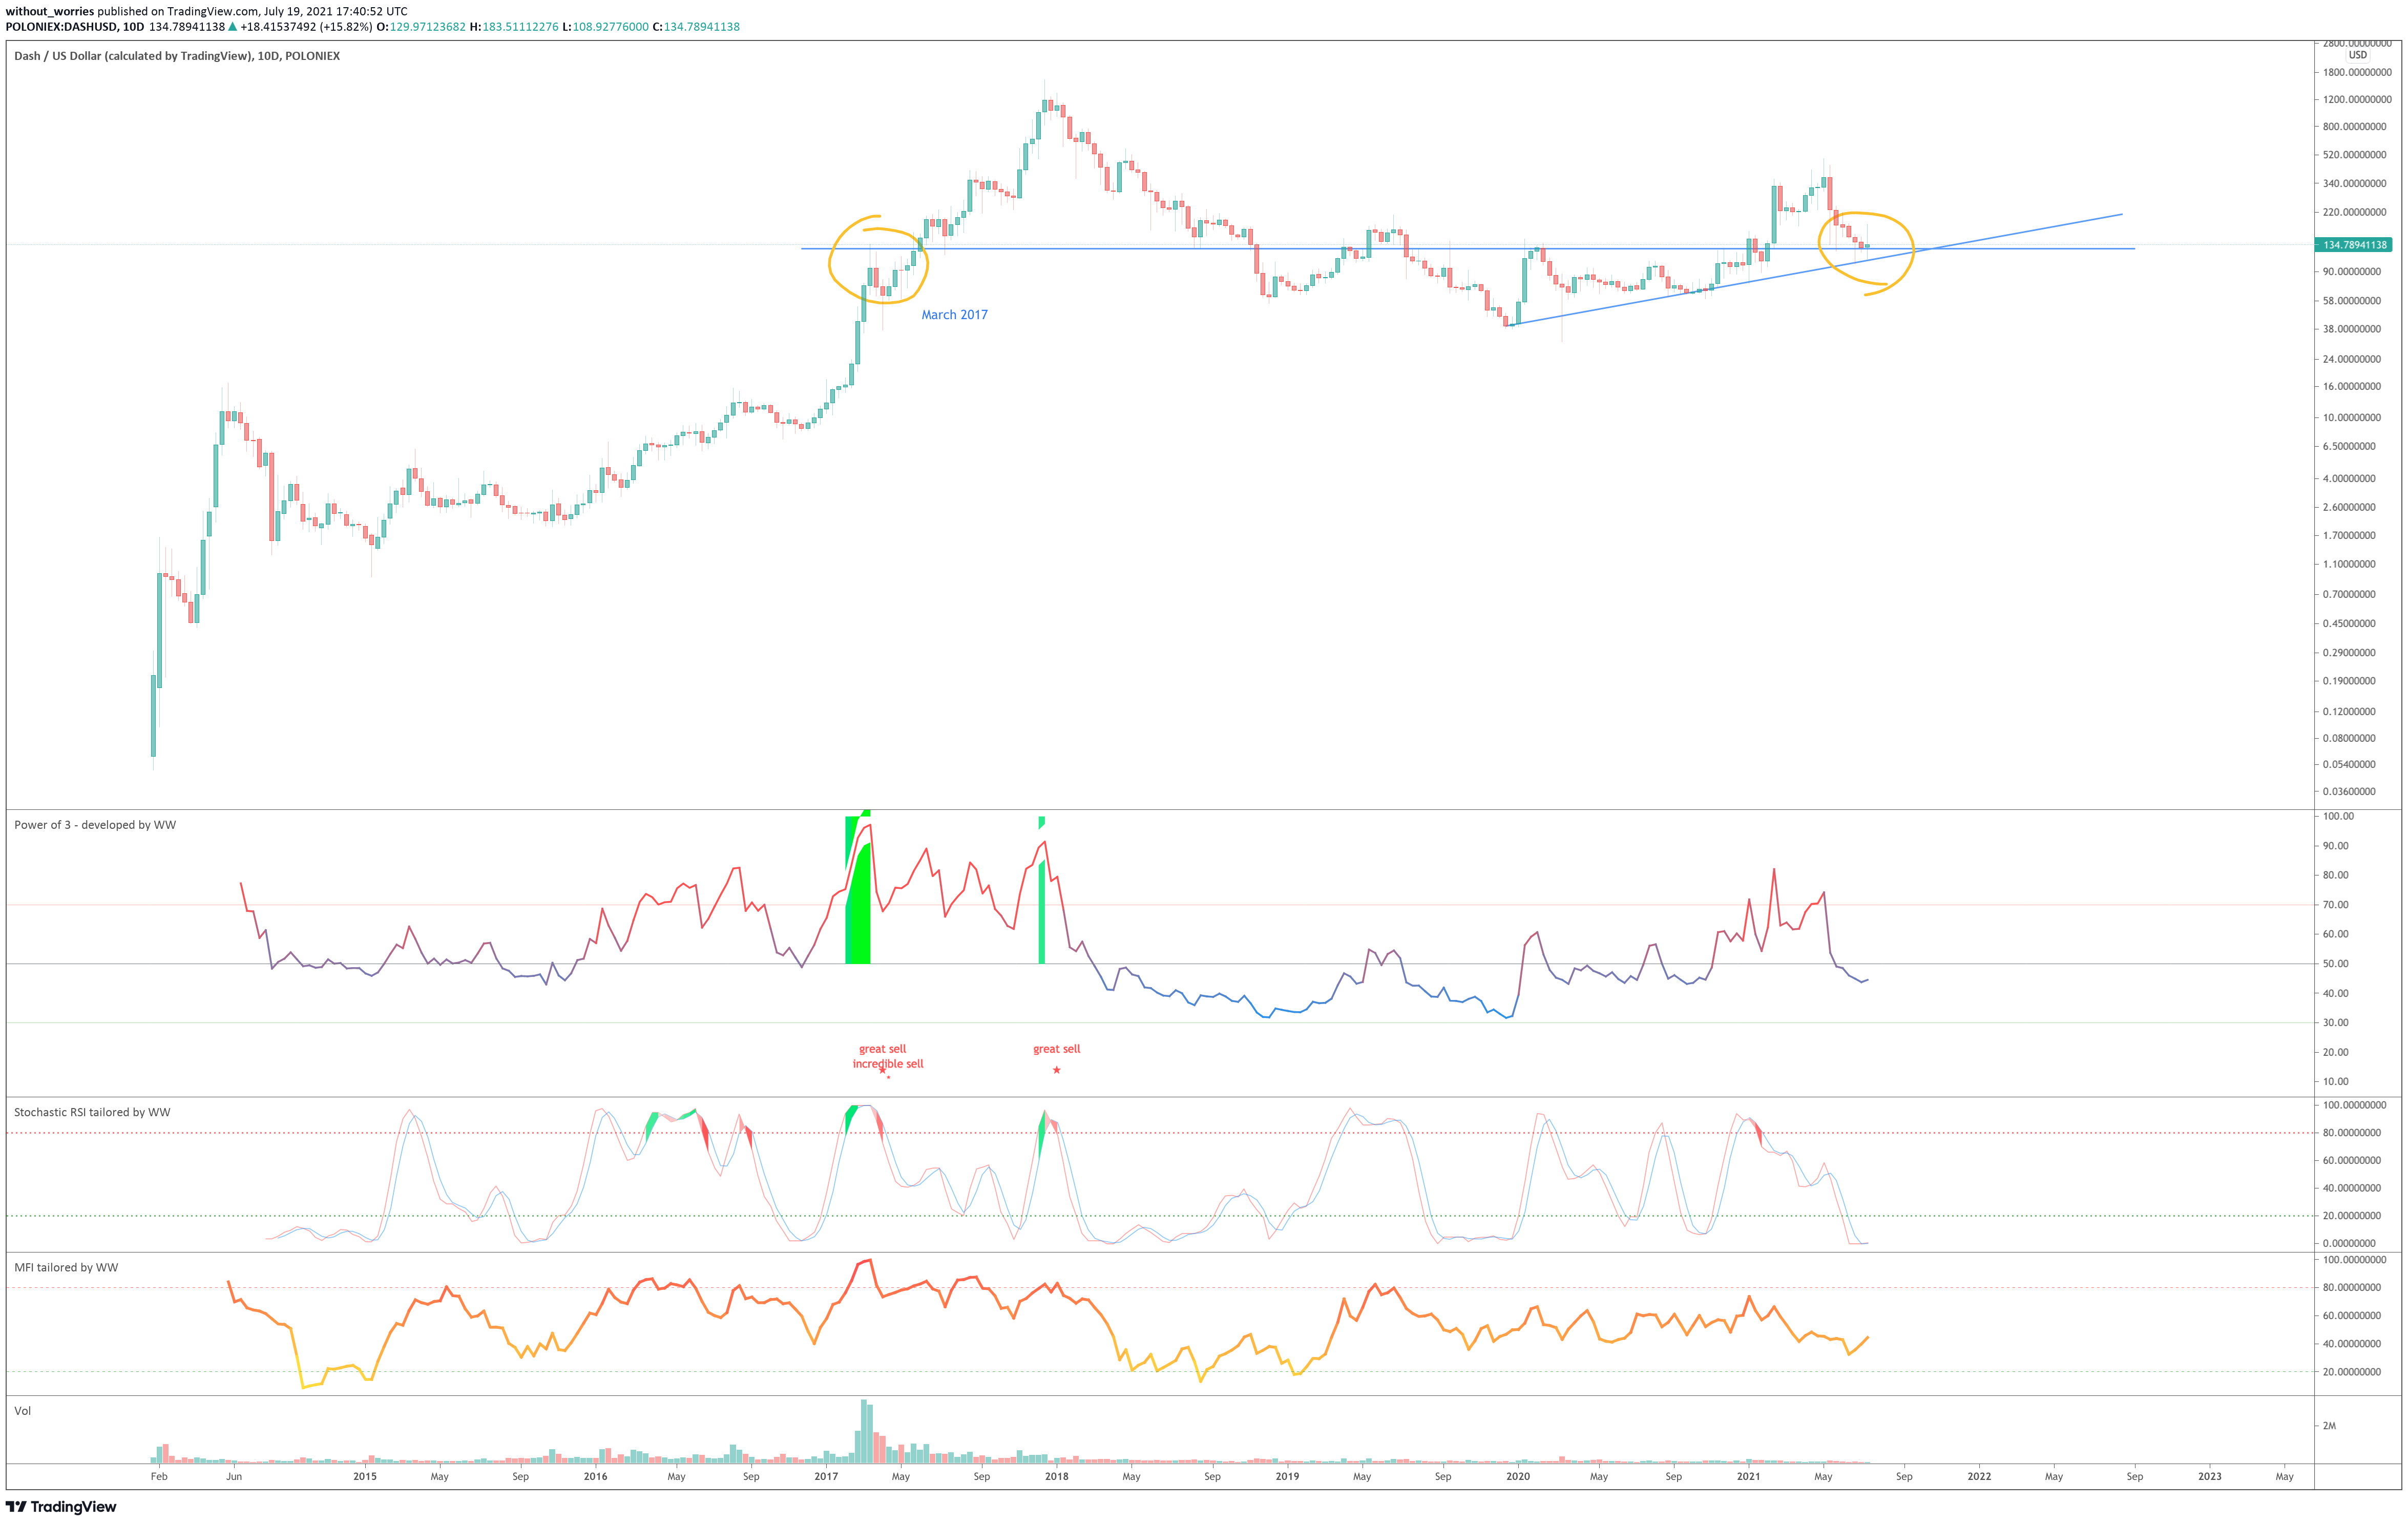Click the high value H:183.51112276

pyautogui.click(x=514, y=27)
